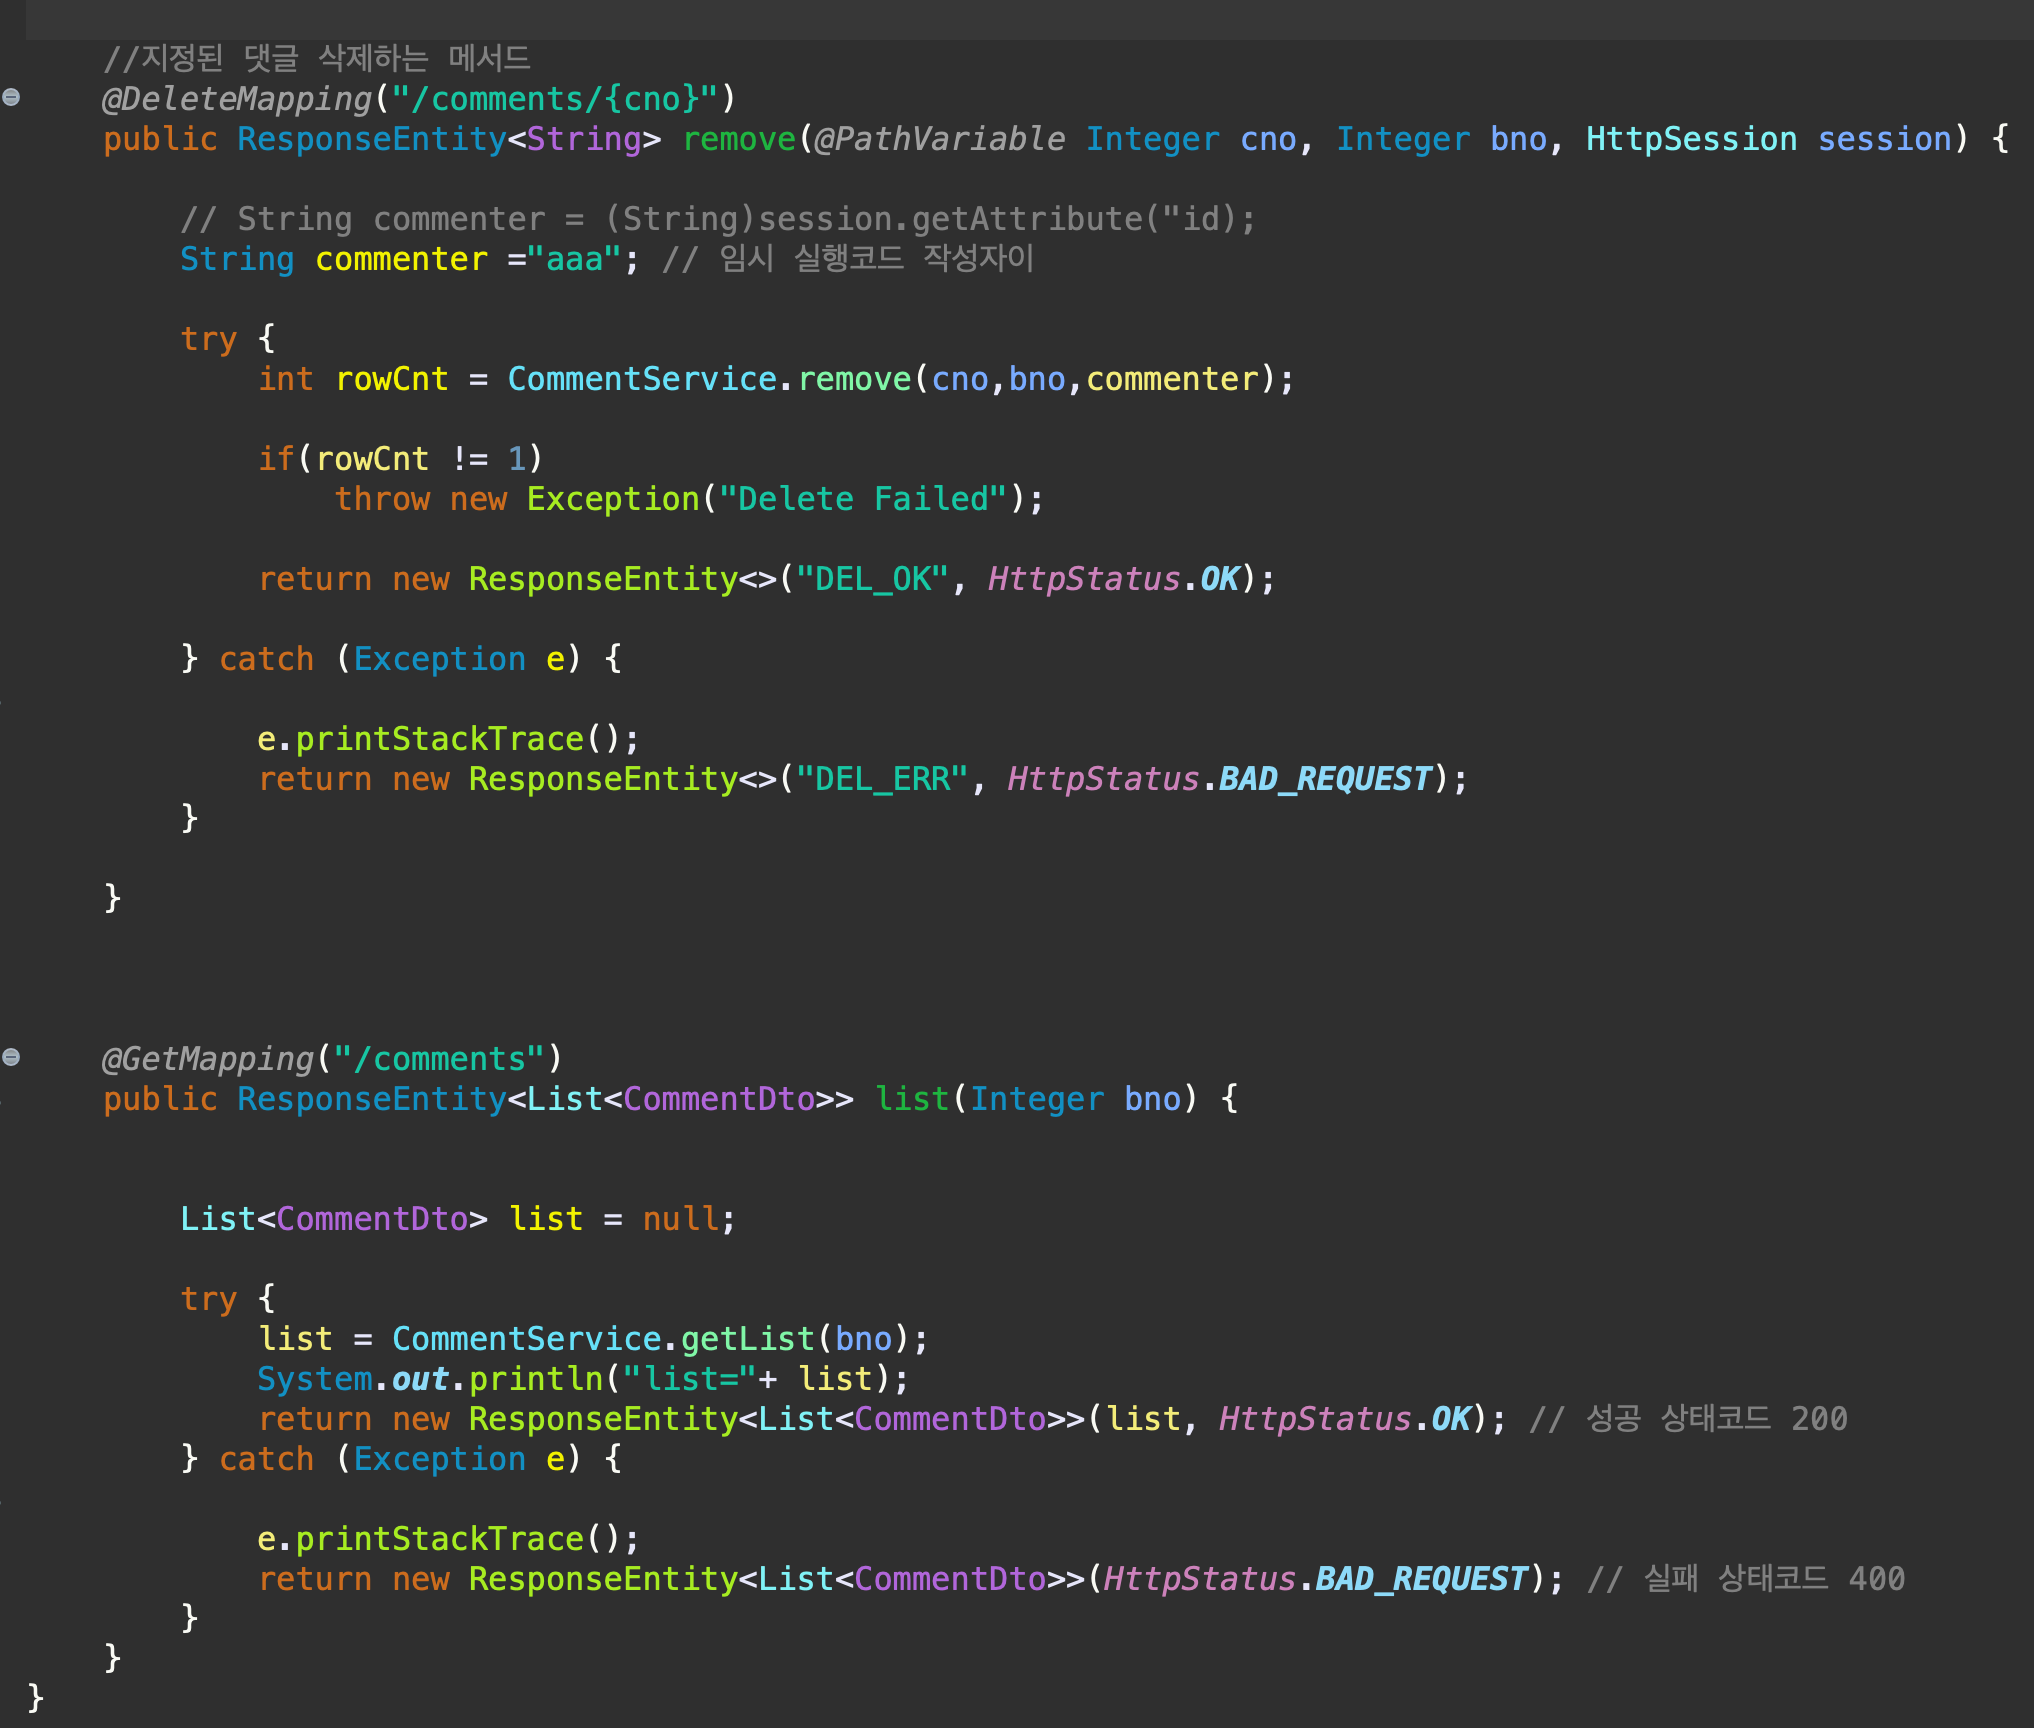Screen dimensions: 2034x1728
Task: Place cursor on the @PathVariable annotation
Action: point(940,139)
